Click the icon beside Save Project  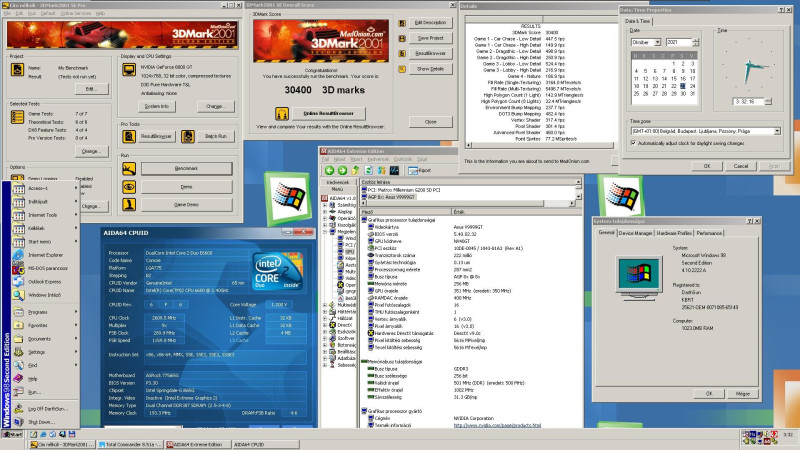pyautogui.click(x=402, y=38)
